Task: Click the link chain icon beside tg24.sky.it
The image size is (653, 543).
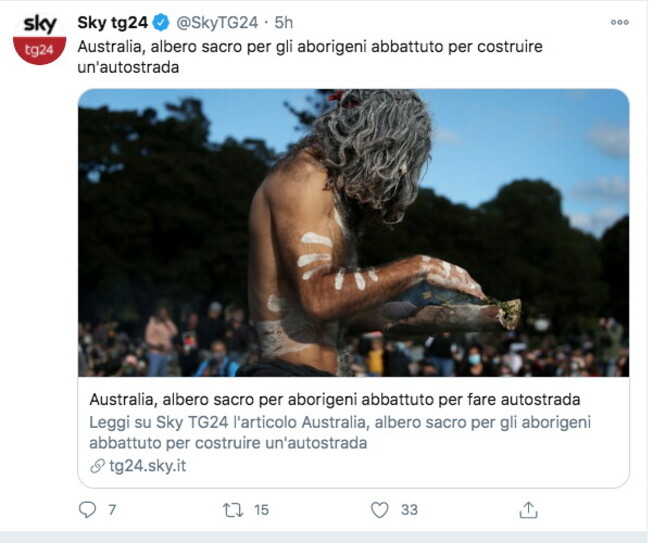Action: (97, 466)
